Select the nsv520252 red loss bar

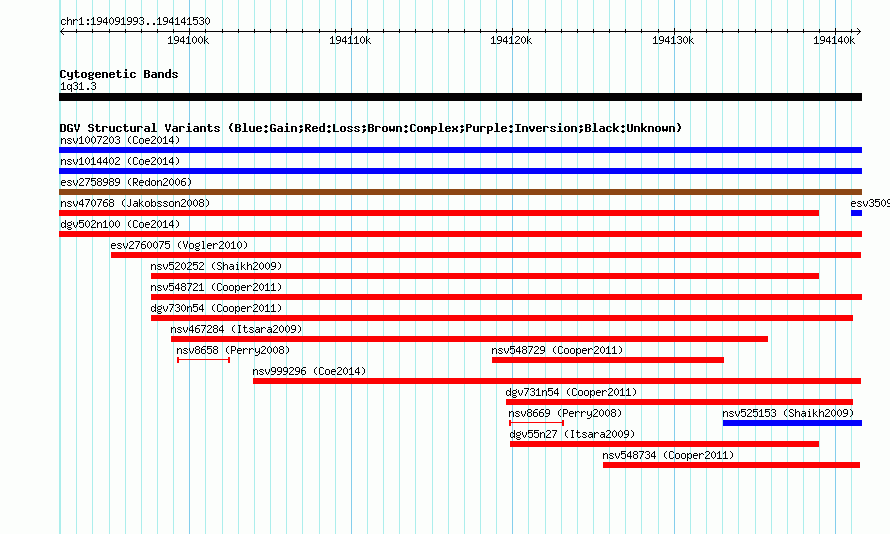(485, 276)
